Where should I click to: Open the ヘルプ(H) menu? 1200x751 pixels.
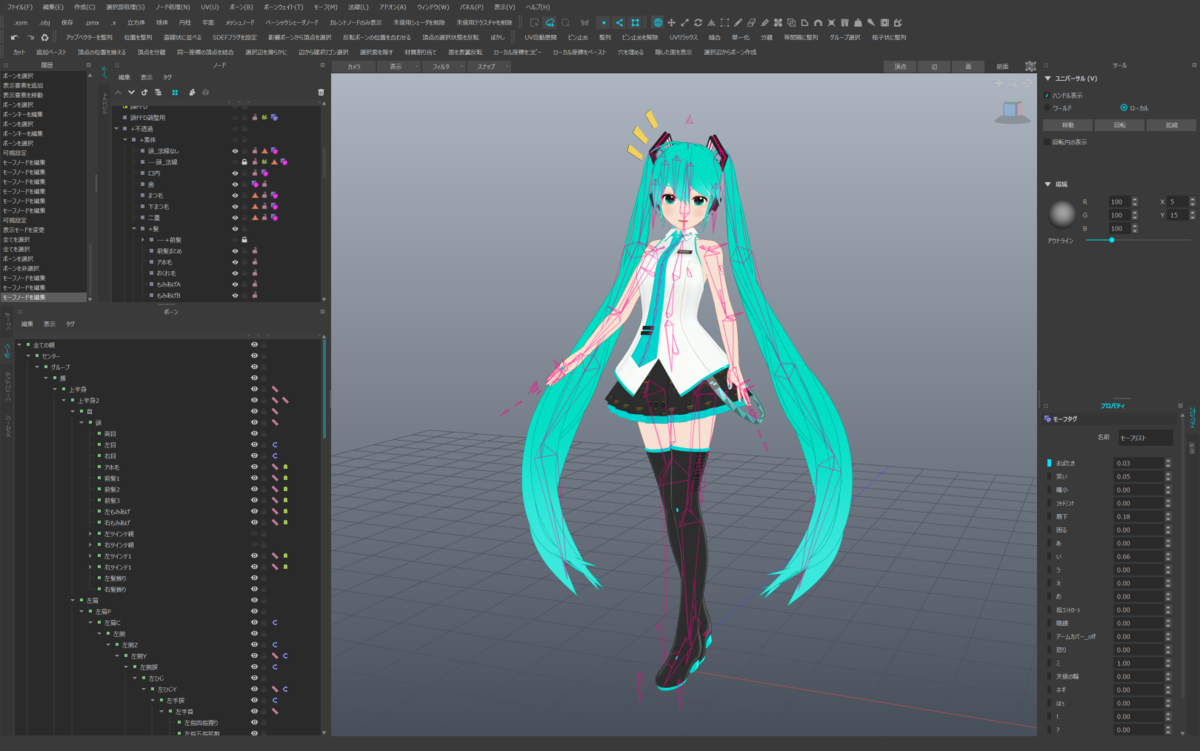tap(538, 6)
